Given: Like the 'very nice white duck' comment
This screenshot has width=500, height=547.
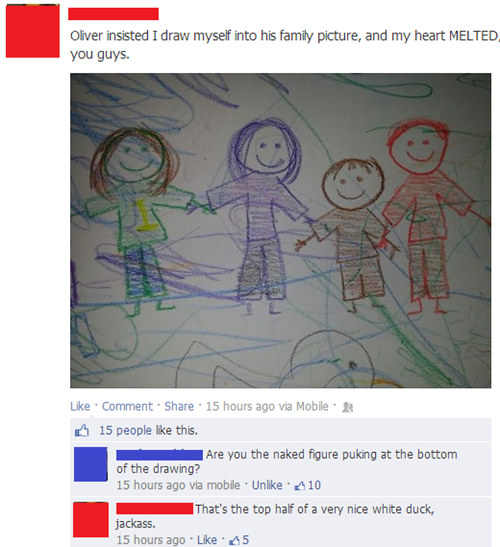Looking at the screenshot, I should (x=207, y=540).
